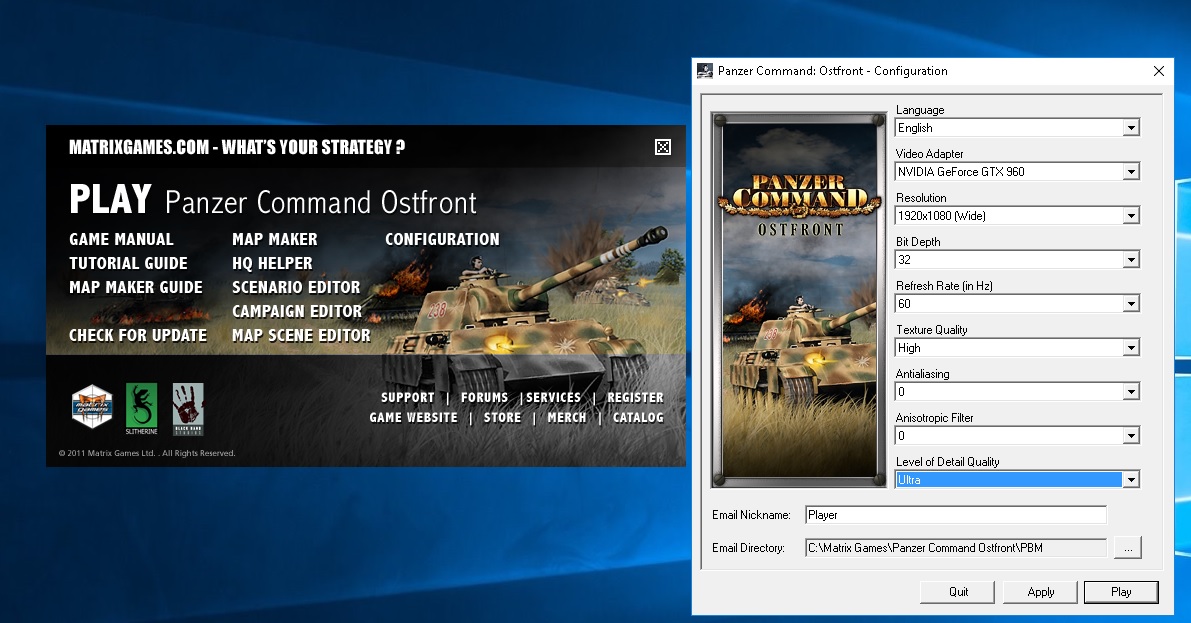Click the Apply button

click(1040, 592)
